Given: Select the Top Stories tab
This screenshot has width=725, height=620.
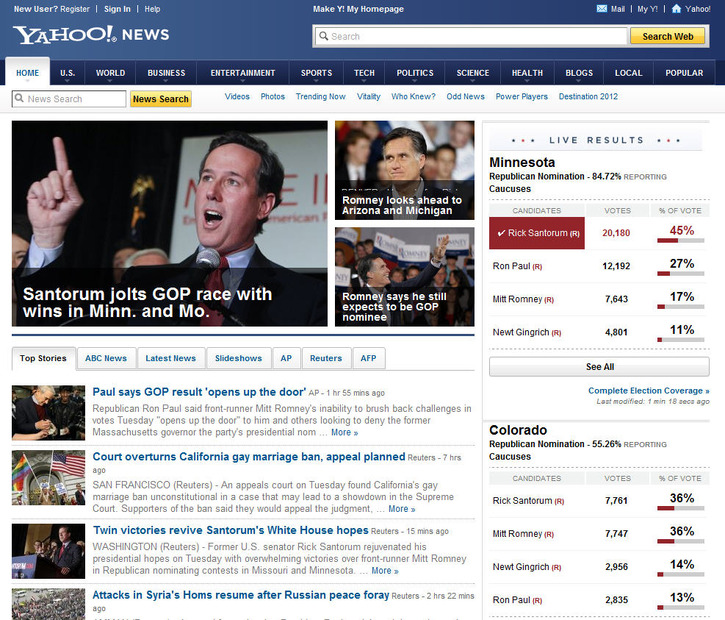Looking at the screenshot, I should point(43,358).
